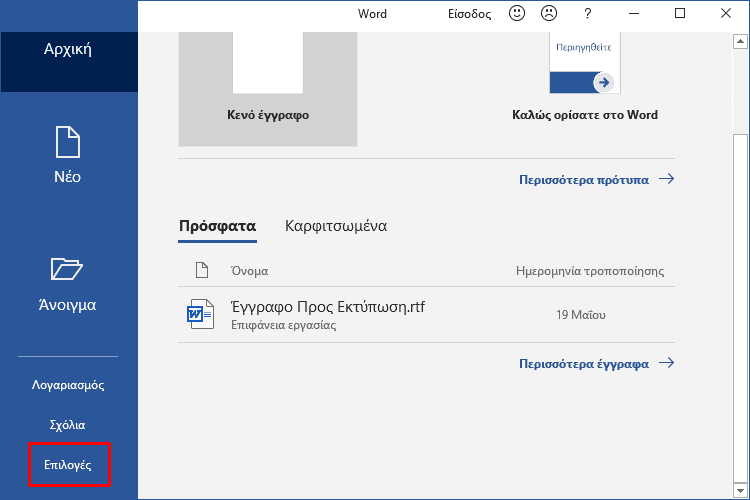Click the Επιφάνεια εργασίας location text
The image size is (750, 500).
pos(284,325)
